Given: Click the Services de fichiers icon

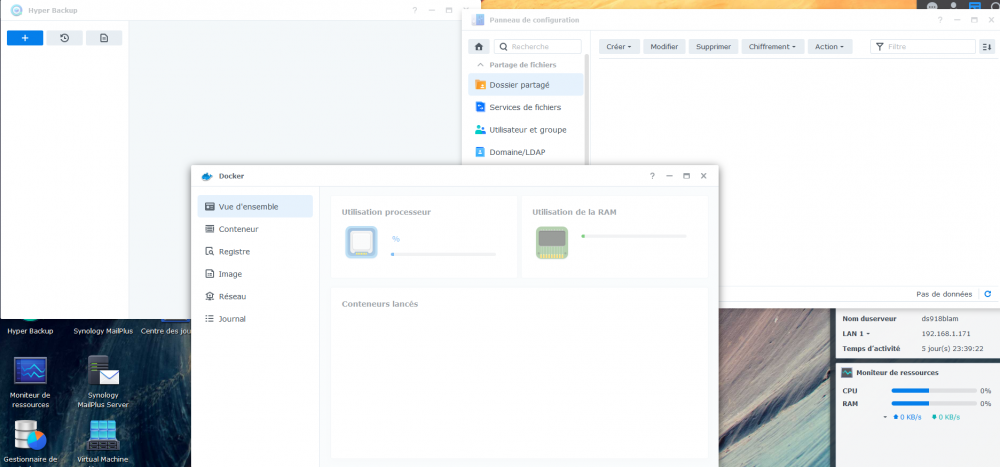Looking at the screenshot, I should [480, 107].
